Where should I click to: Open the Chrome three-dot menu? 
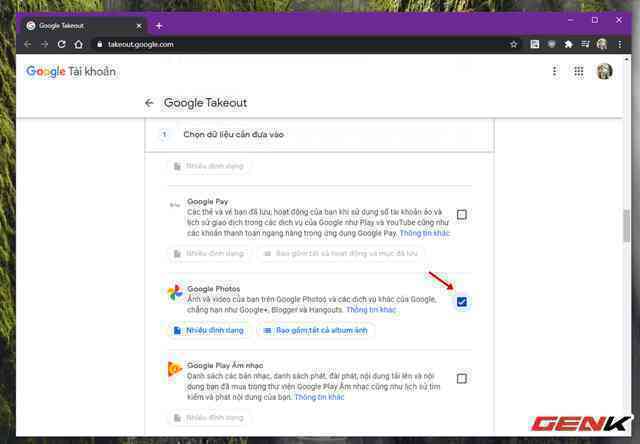point(619,44)
